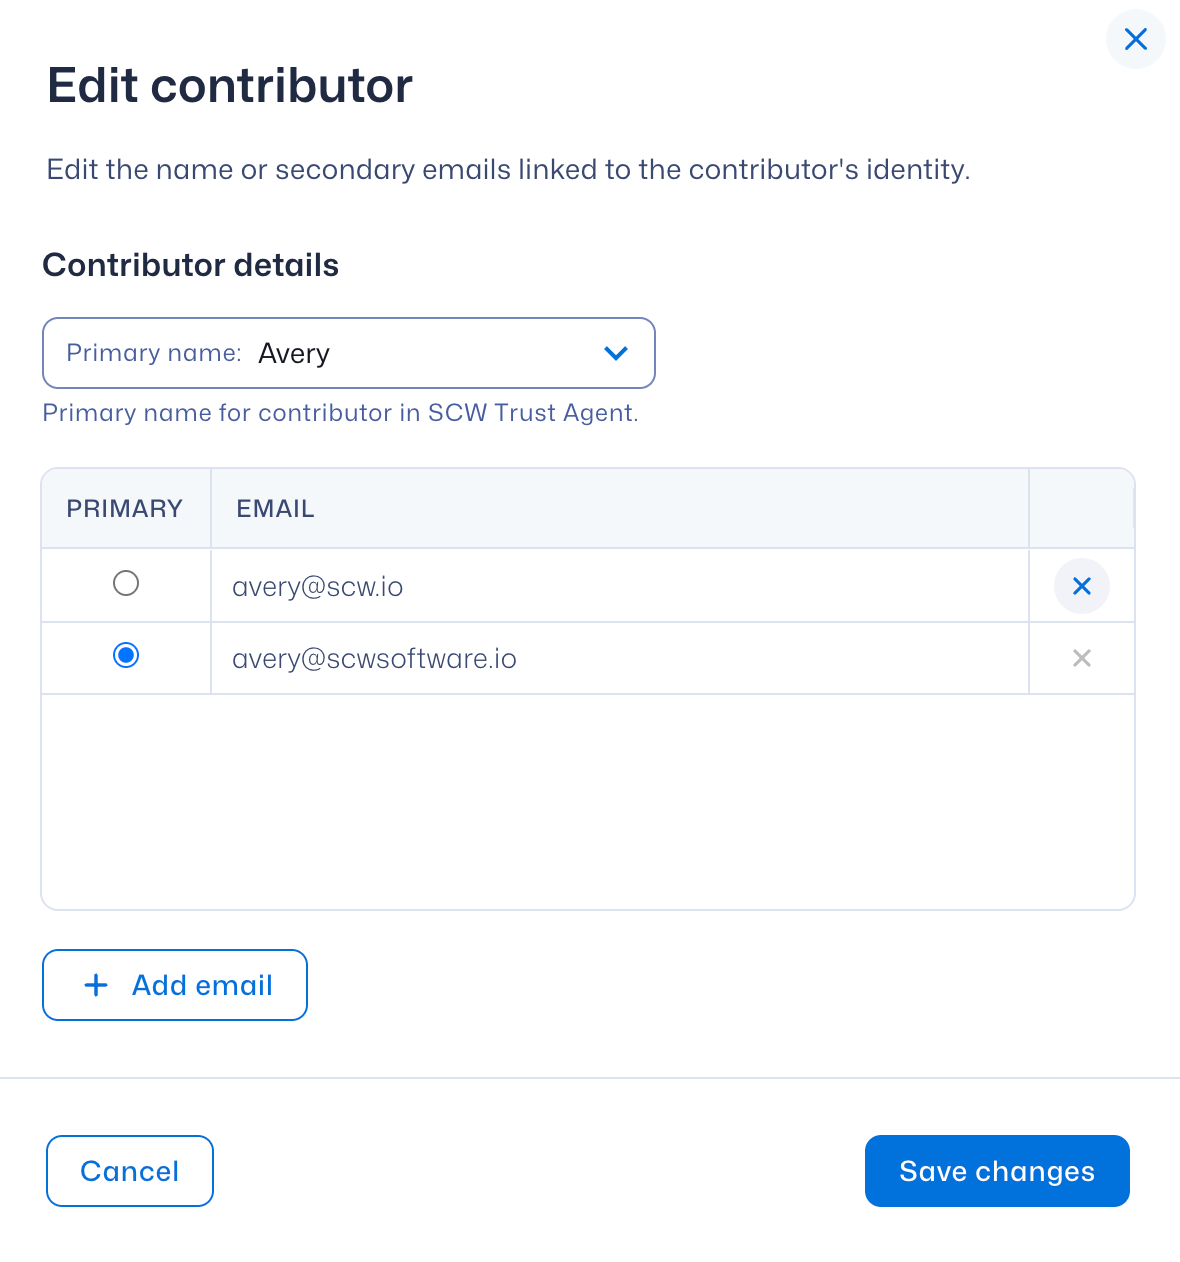The width and height of the screenshot is (1180, 1262).
Task: Select the avery@scwsoftware.io email cell
Action: click(374, 659)
